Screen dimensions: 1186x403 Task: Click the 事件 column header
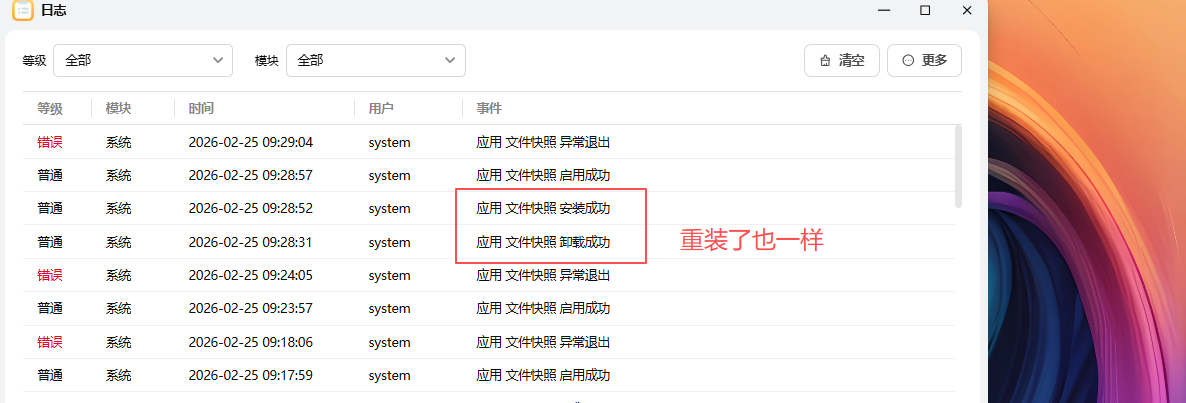(489, 108)
